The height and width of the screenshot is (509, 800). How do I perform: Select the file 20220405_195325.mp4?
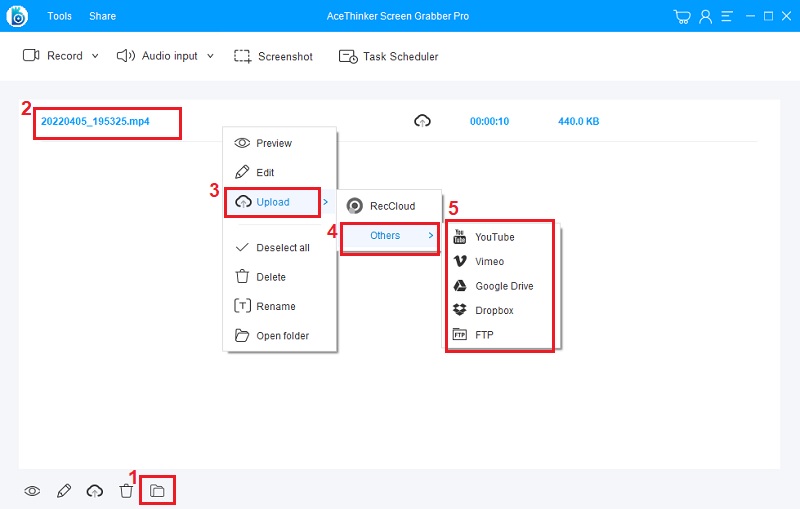point(95,121)
